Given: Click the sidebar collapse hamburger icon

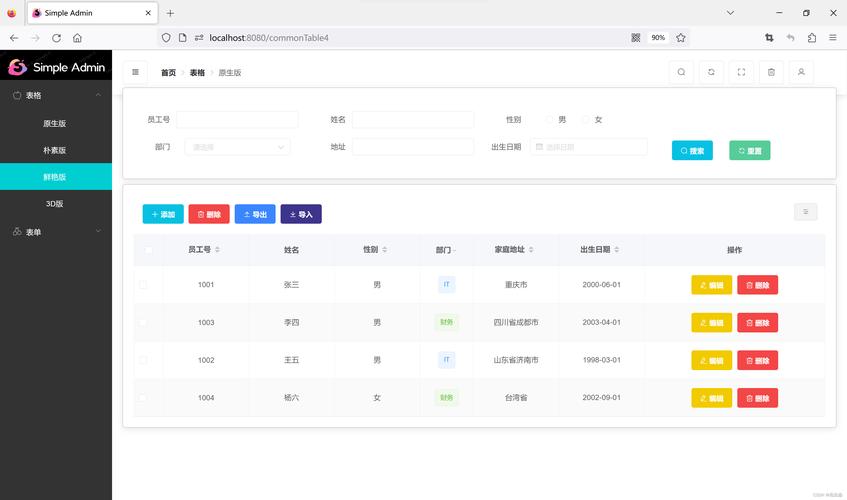Looking at the screenshot, I should pos(136,72).
